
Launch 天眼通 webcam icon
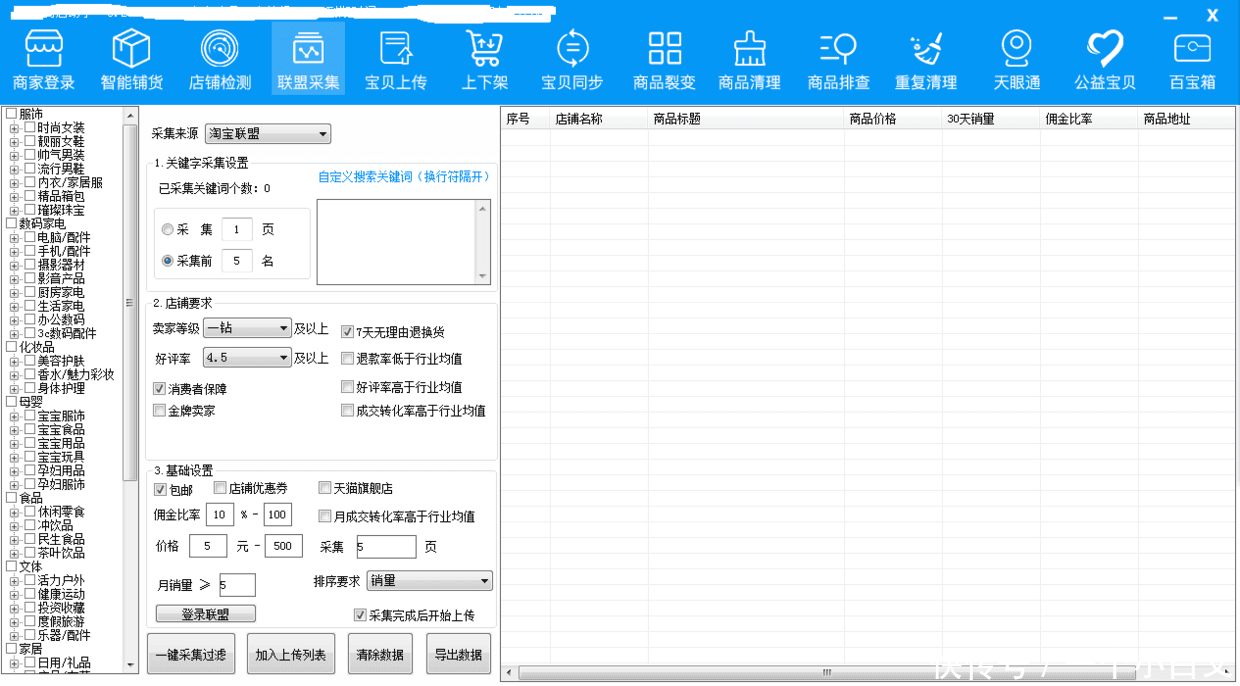coord(1017,49)
